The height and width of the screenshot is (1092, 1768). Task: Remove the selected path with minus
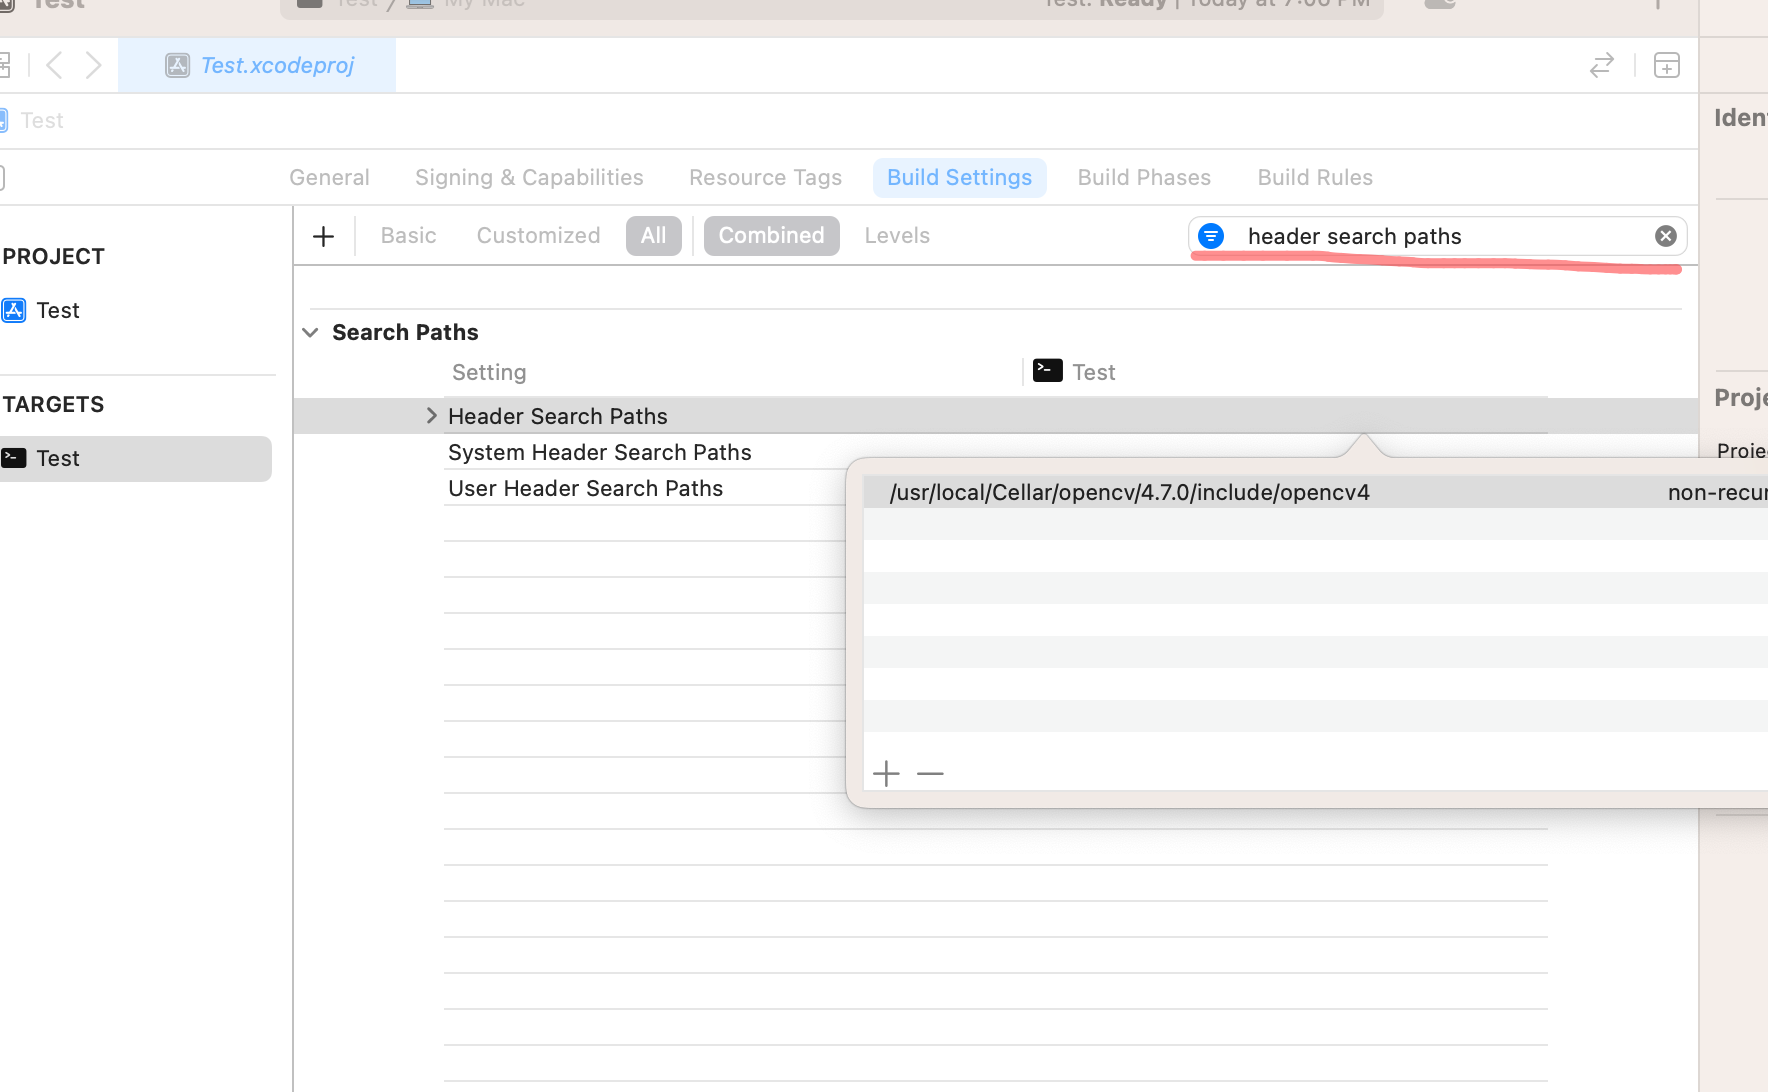point(930,774)
